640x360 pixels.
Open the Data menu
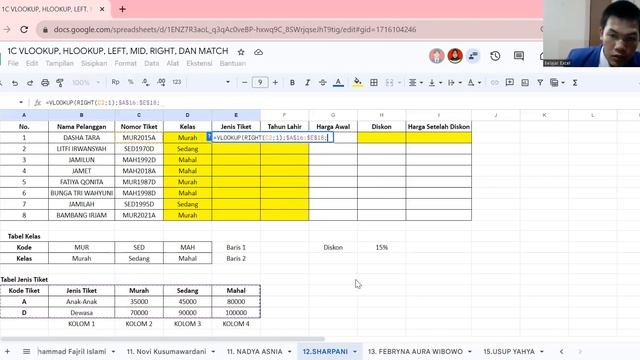pyautogui.click(x=151, y=63)
